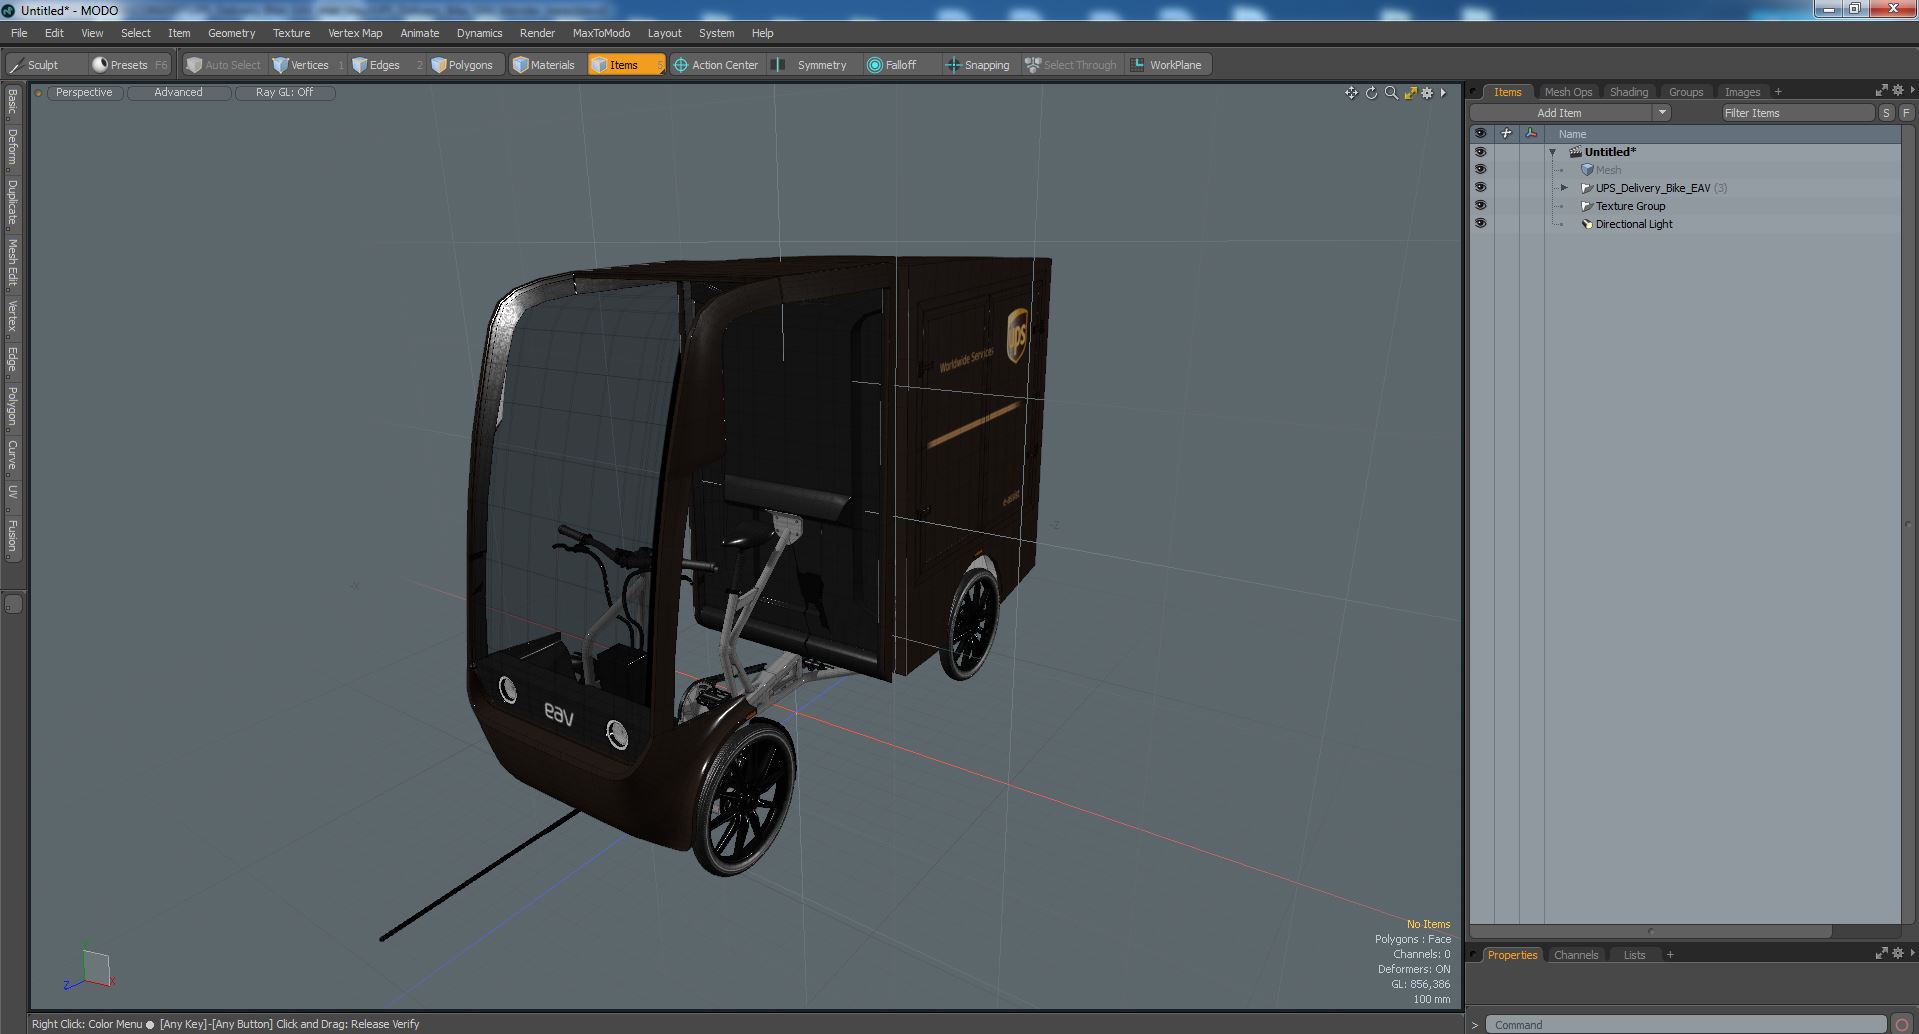Click the viewport rotate icon
1919x1034 pixels.
pos(1371,93)
